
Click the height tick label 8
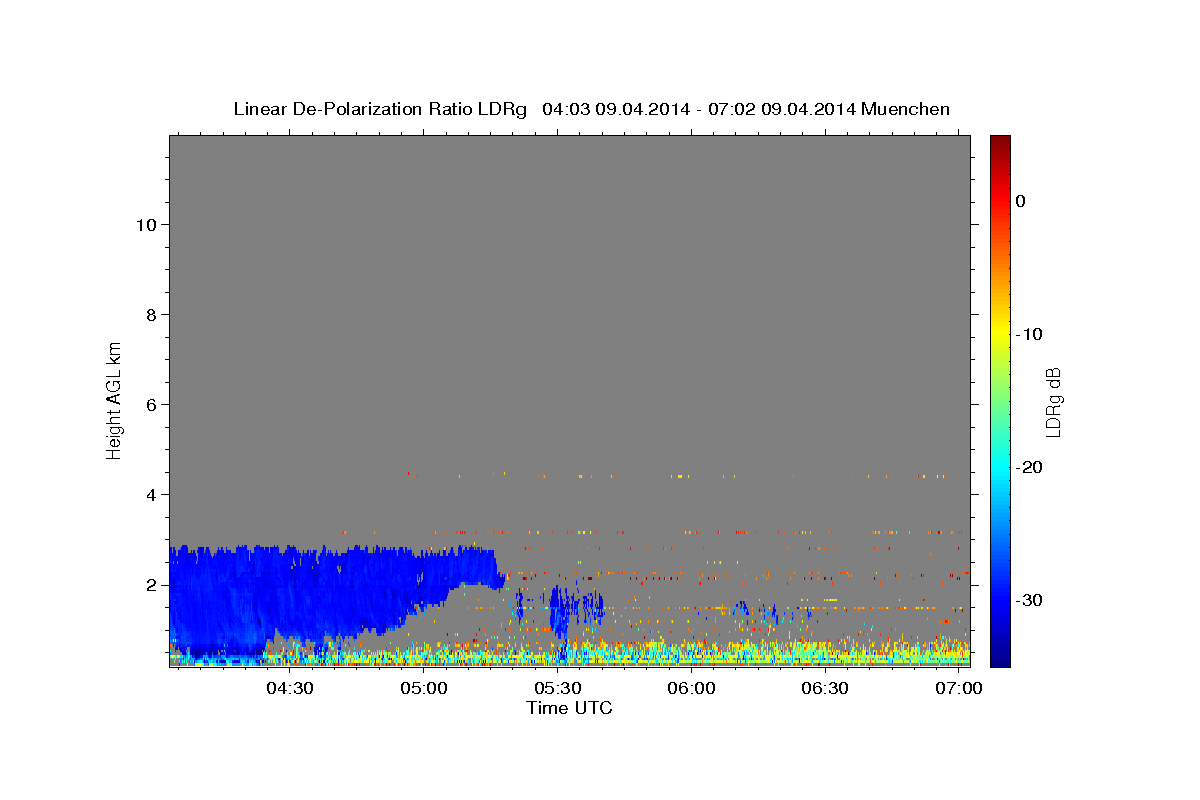click(x=152, y=315)
